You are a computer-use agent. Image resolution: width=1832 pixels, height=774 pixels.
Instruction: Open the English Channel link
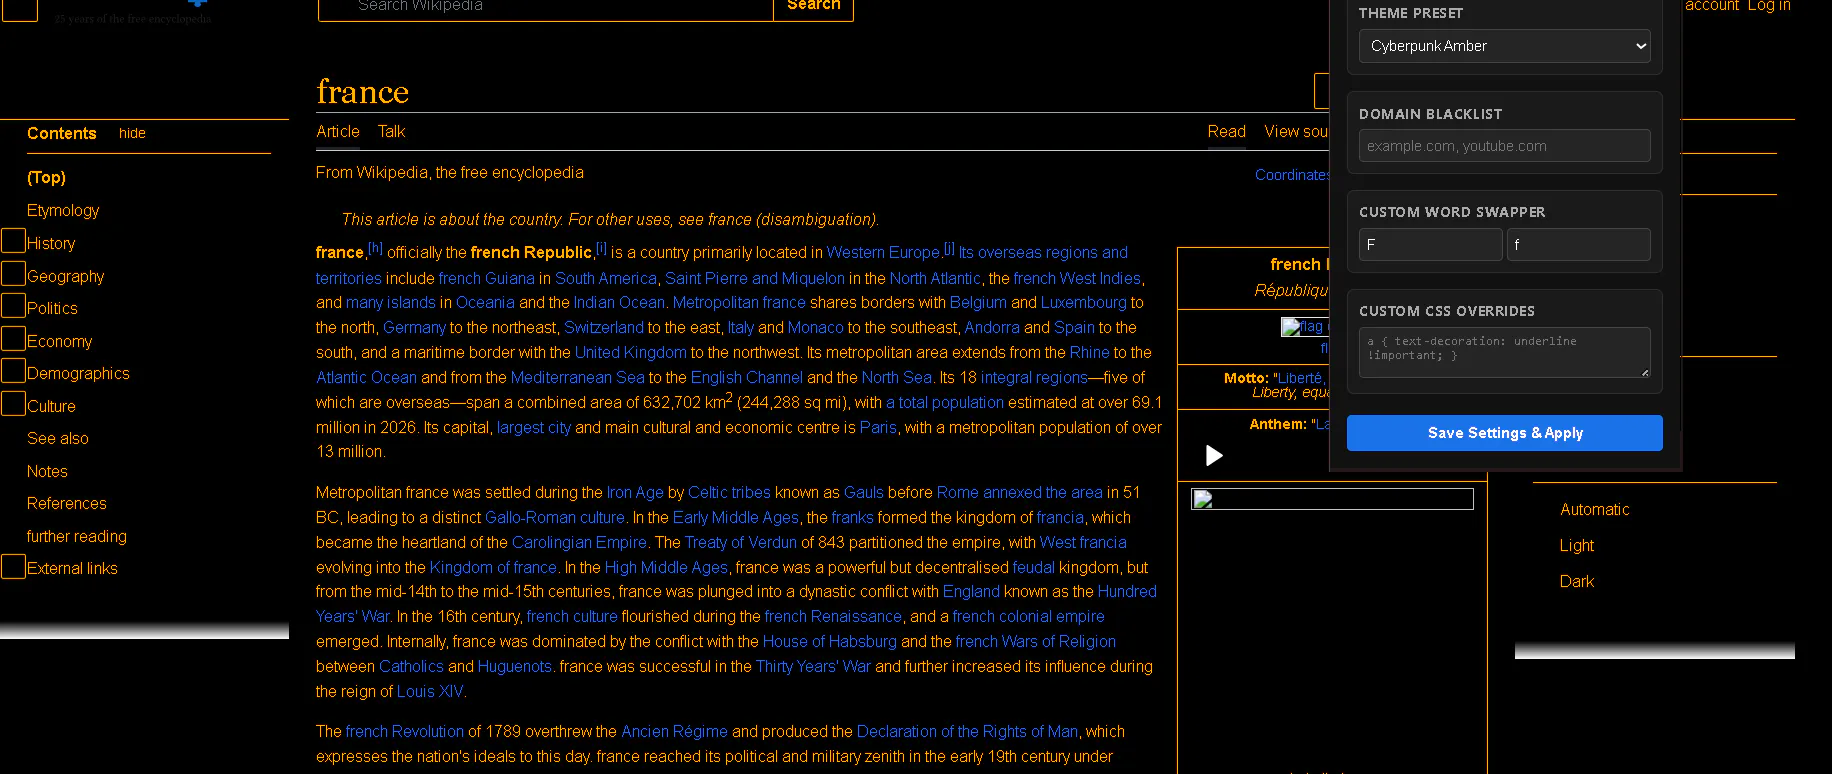coord(747,377)
